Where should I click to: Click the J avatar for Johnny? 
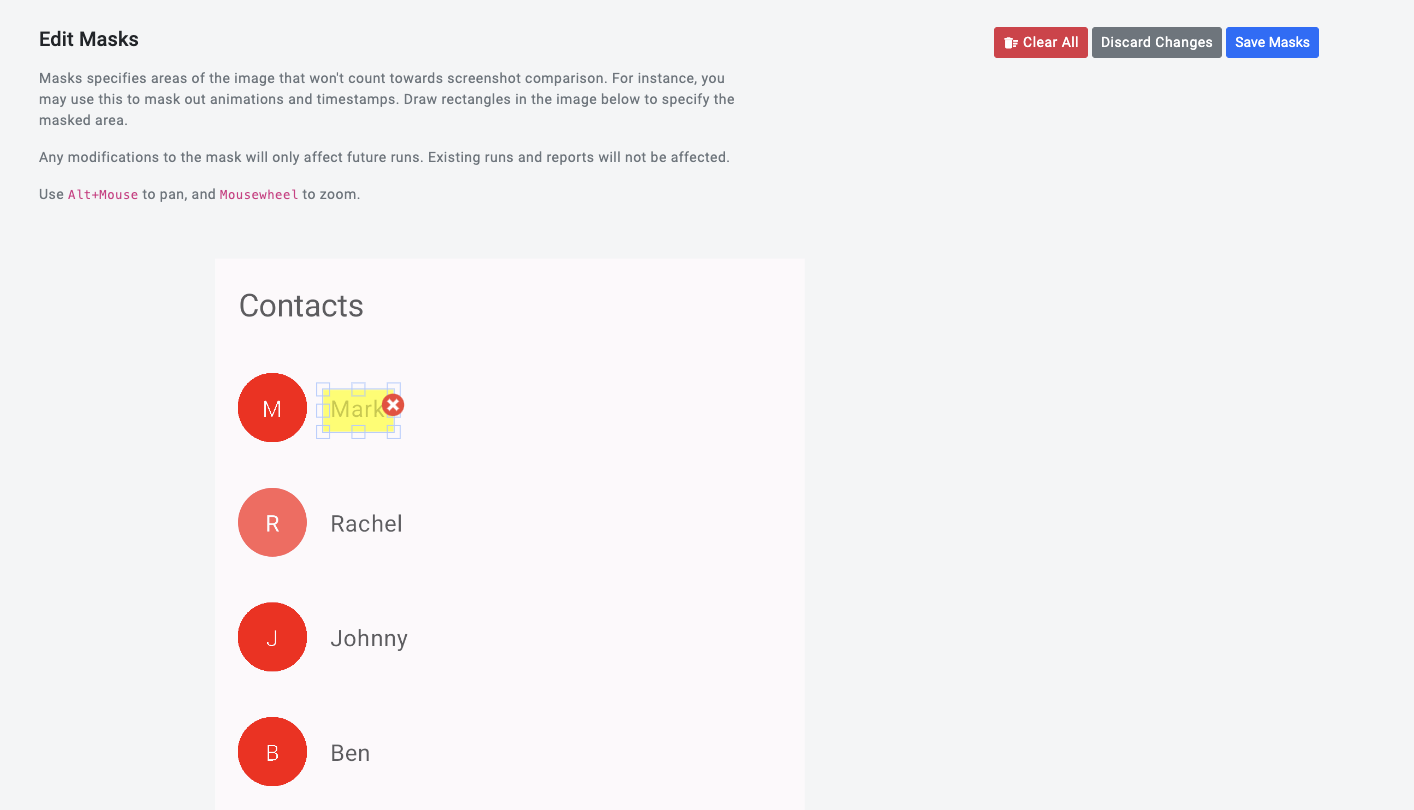272,637
